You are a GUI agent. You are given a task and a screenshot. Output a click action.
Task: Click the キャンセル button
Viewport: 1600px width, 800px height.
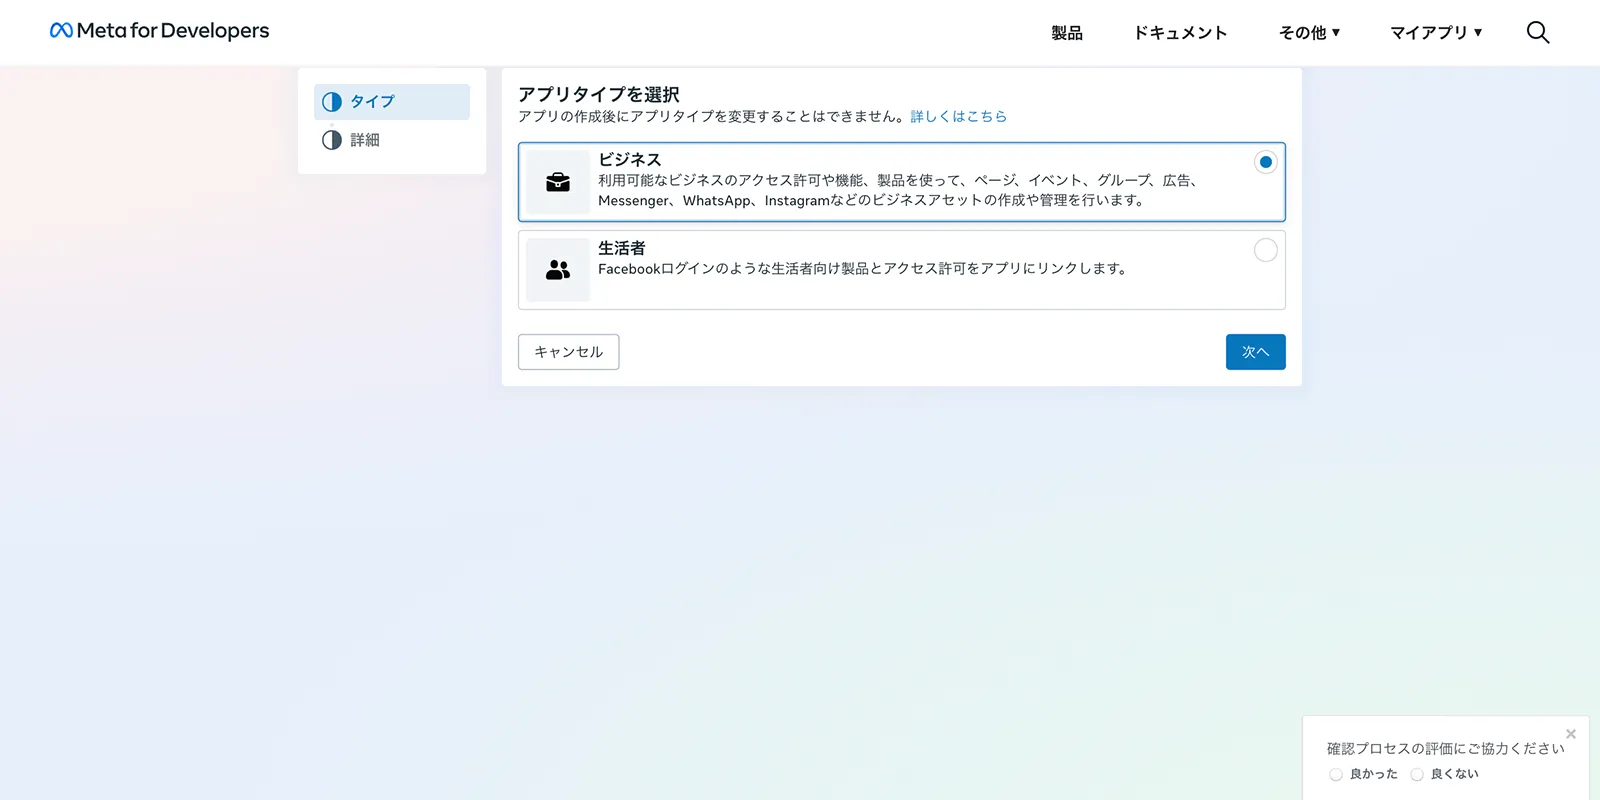click(x=569, y=352)
